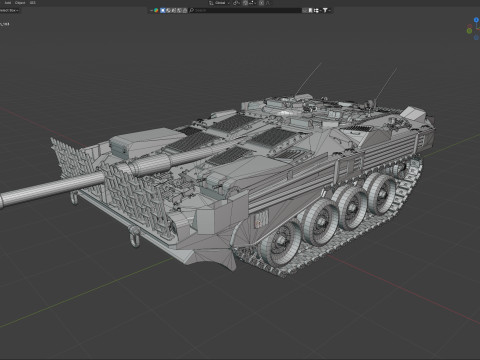This screenshot has height=360, width=480.
Task: Click the bookmark icon right of the search field
Action: pyautogui.click(x=310, y=10)
